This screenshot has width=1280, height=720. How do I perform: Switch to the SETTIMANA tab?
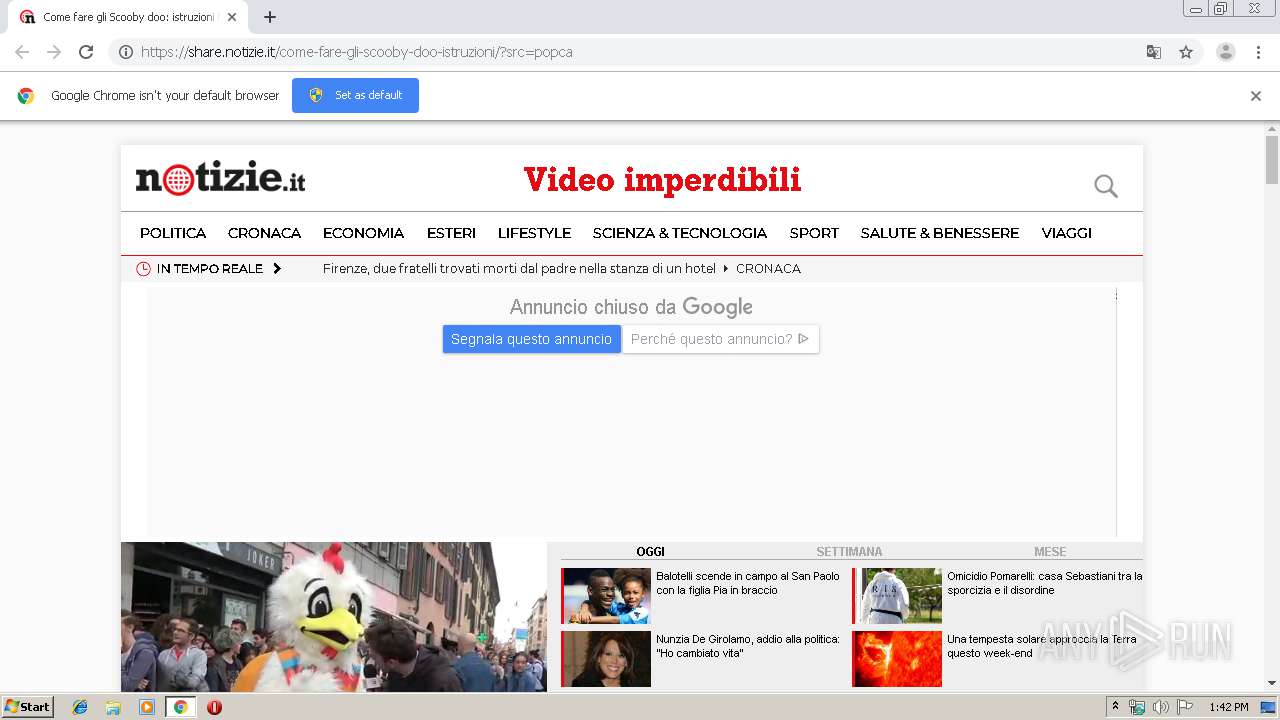[849, 552]
